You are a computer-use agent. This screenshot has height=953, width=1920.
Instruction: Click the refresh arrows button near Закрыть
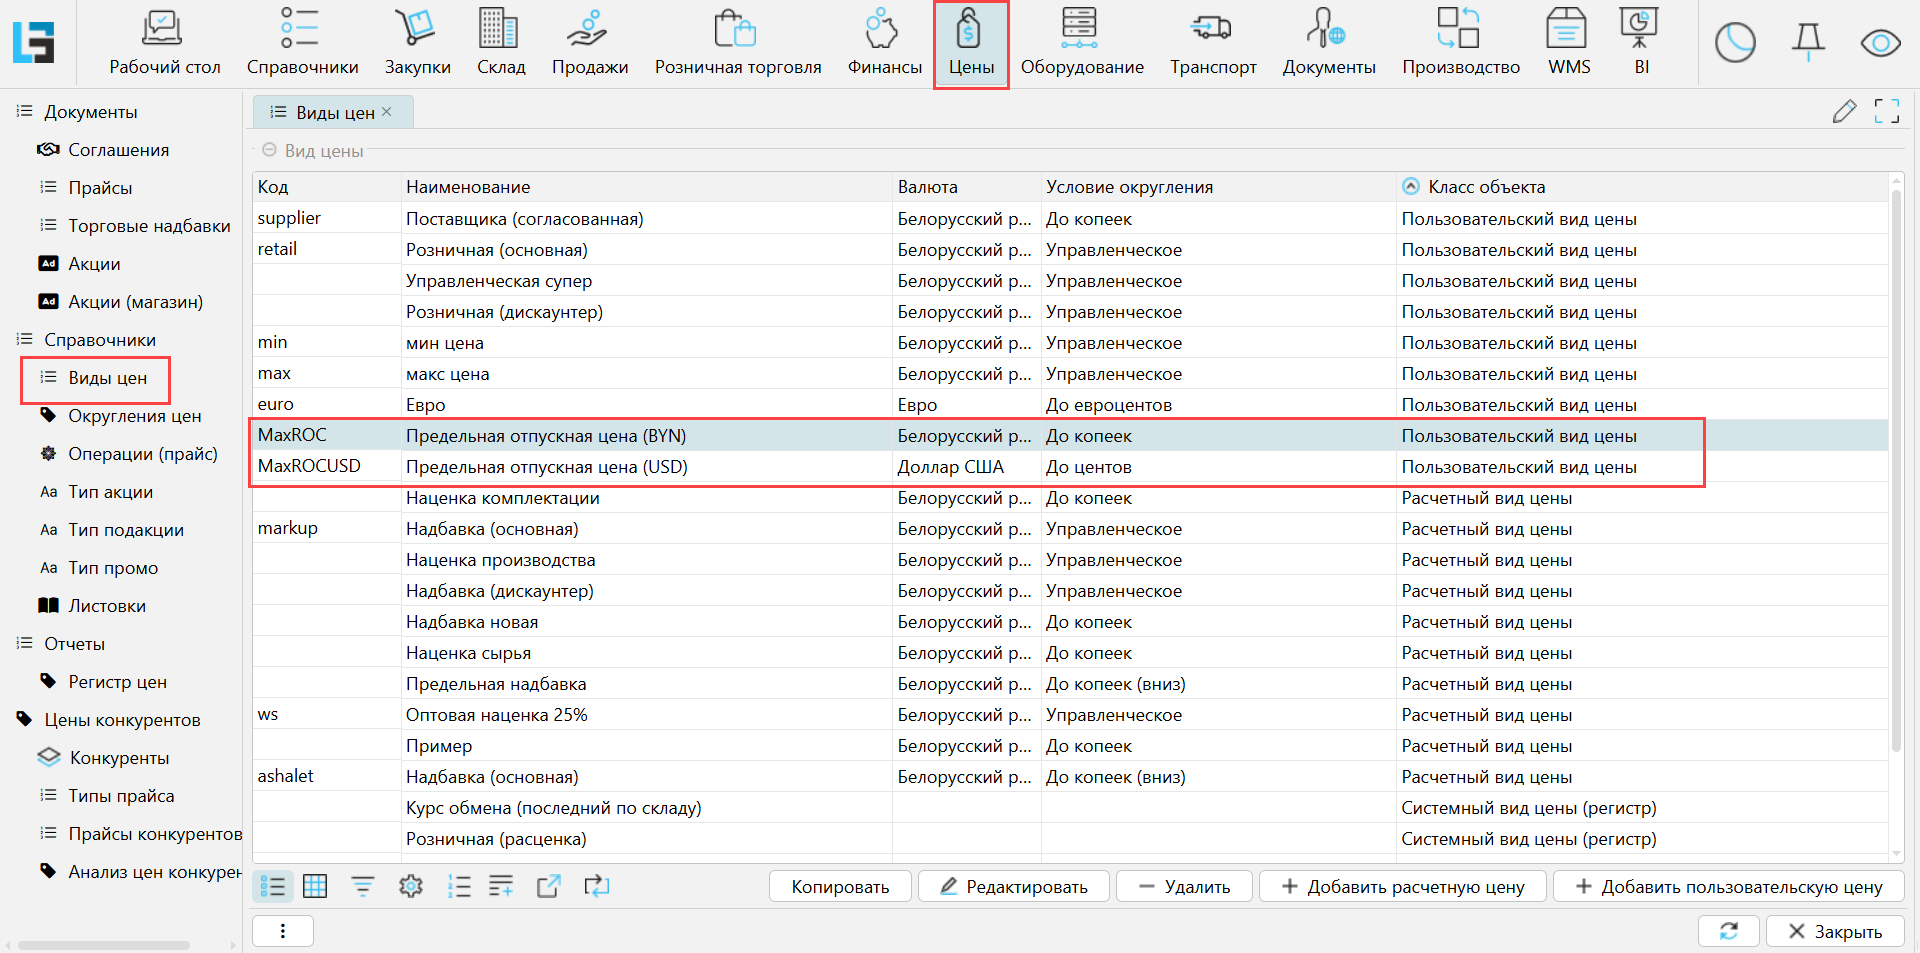click(x=1728, y=931)
